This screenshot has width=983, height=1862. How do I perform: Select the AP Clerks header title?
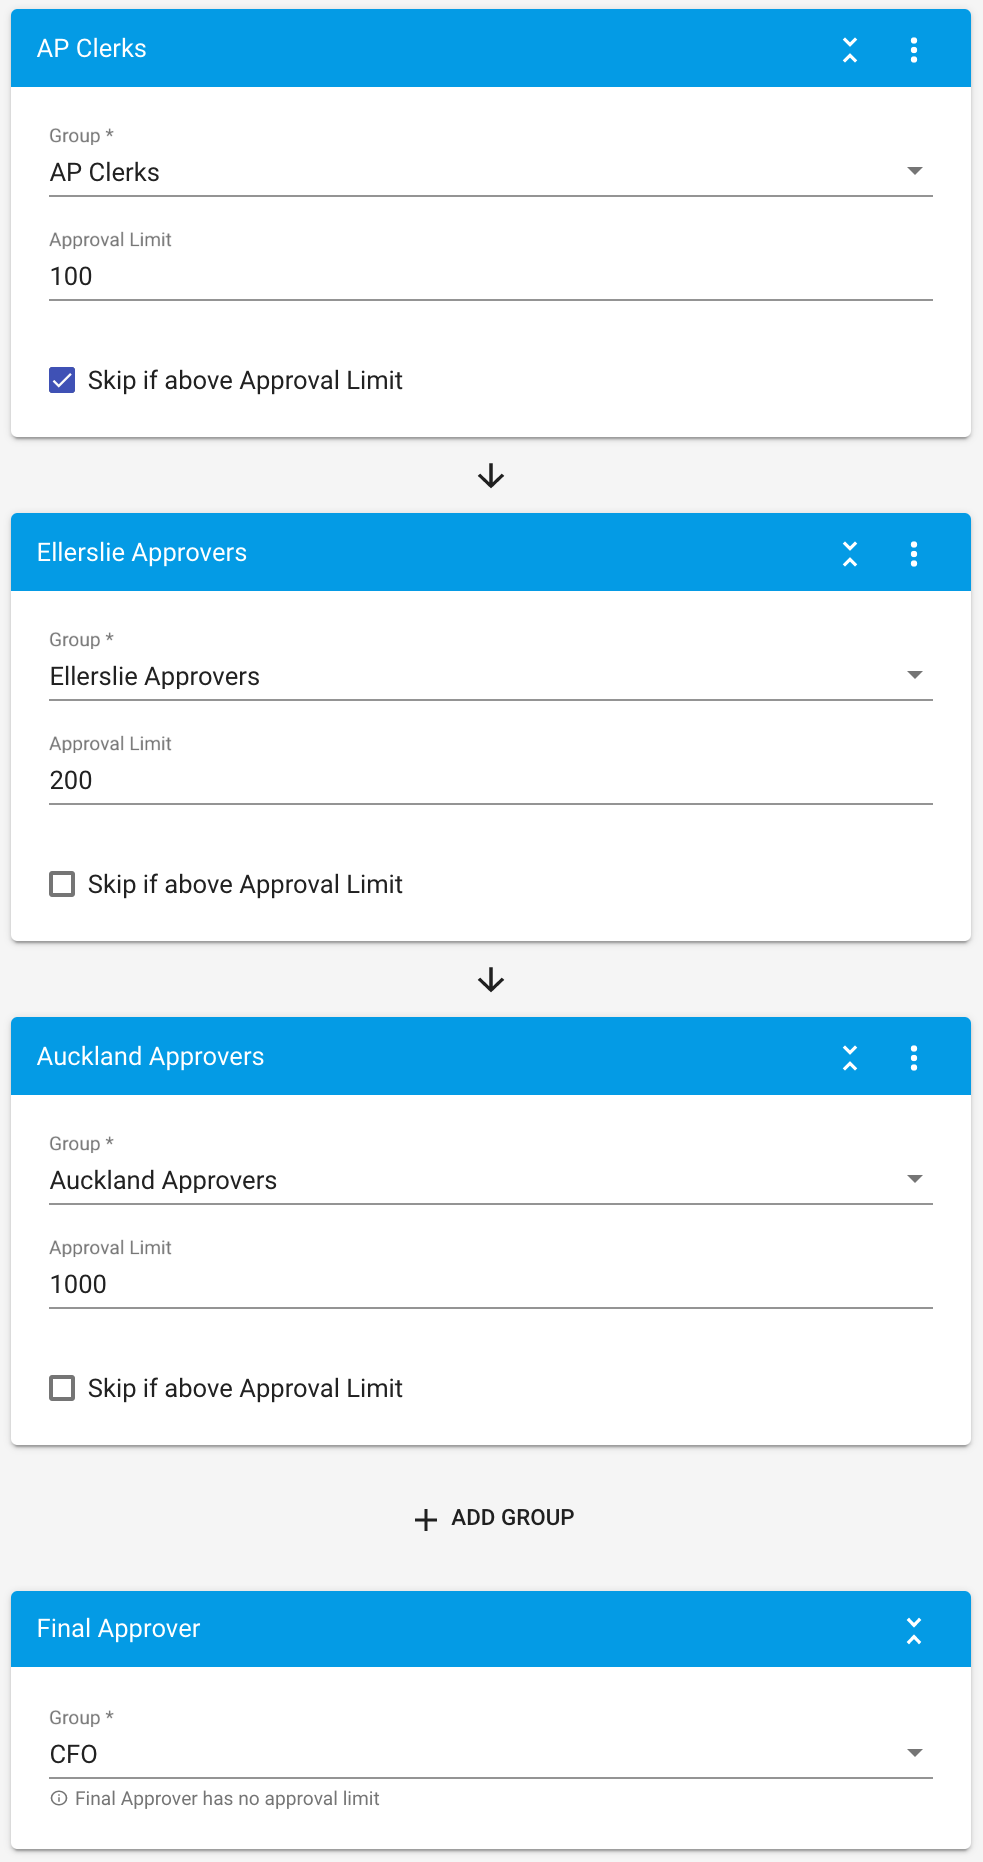pyautogui.click(x=91, y=48)
